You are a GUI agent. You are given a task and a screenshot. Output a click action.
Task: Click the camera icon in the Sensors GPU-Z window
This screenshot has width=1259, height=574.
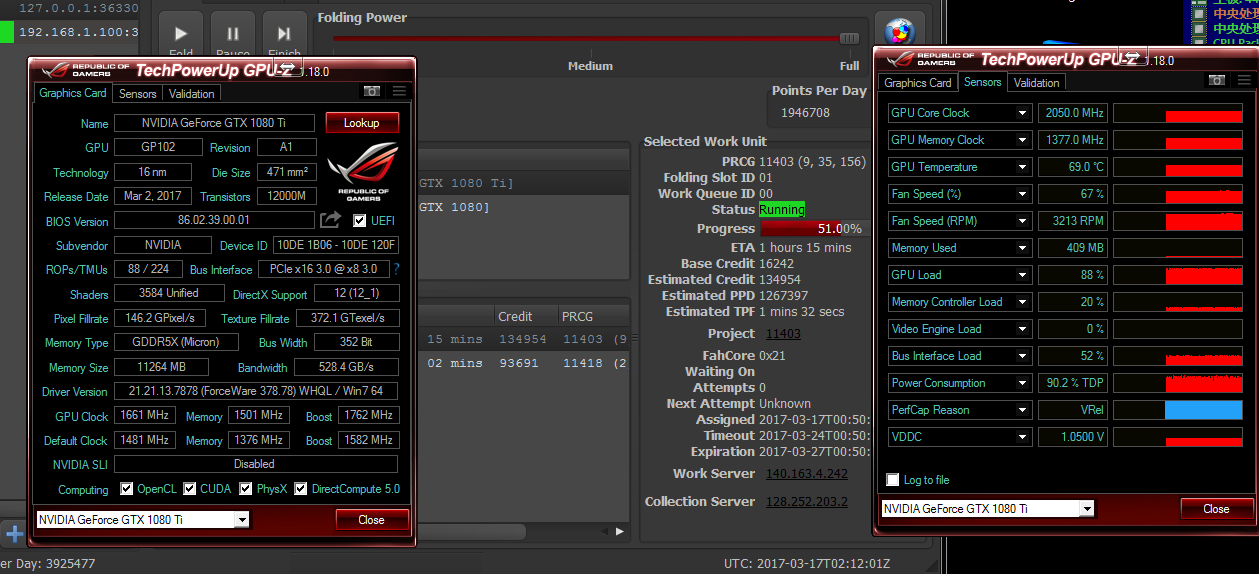pos(1217,81)
